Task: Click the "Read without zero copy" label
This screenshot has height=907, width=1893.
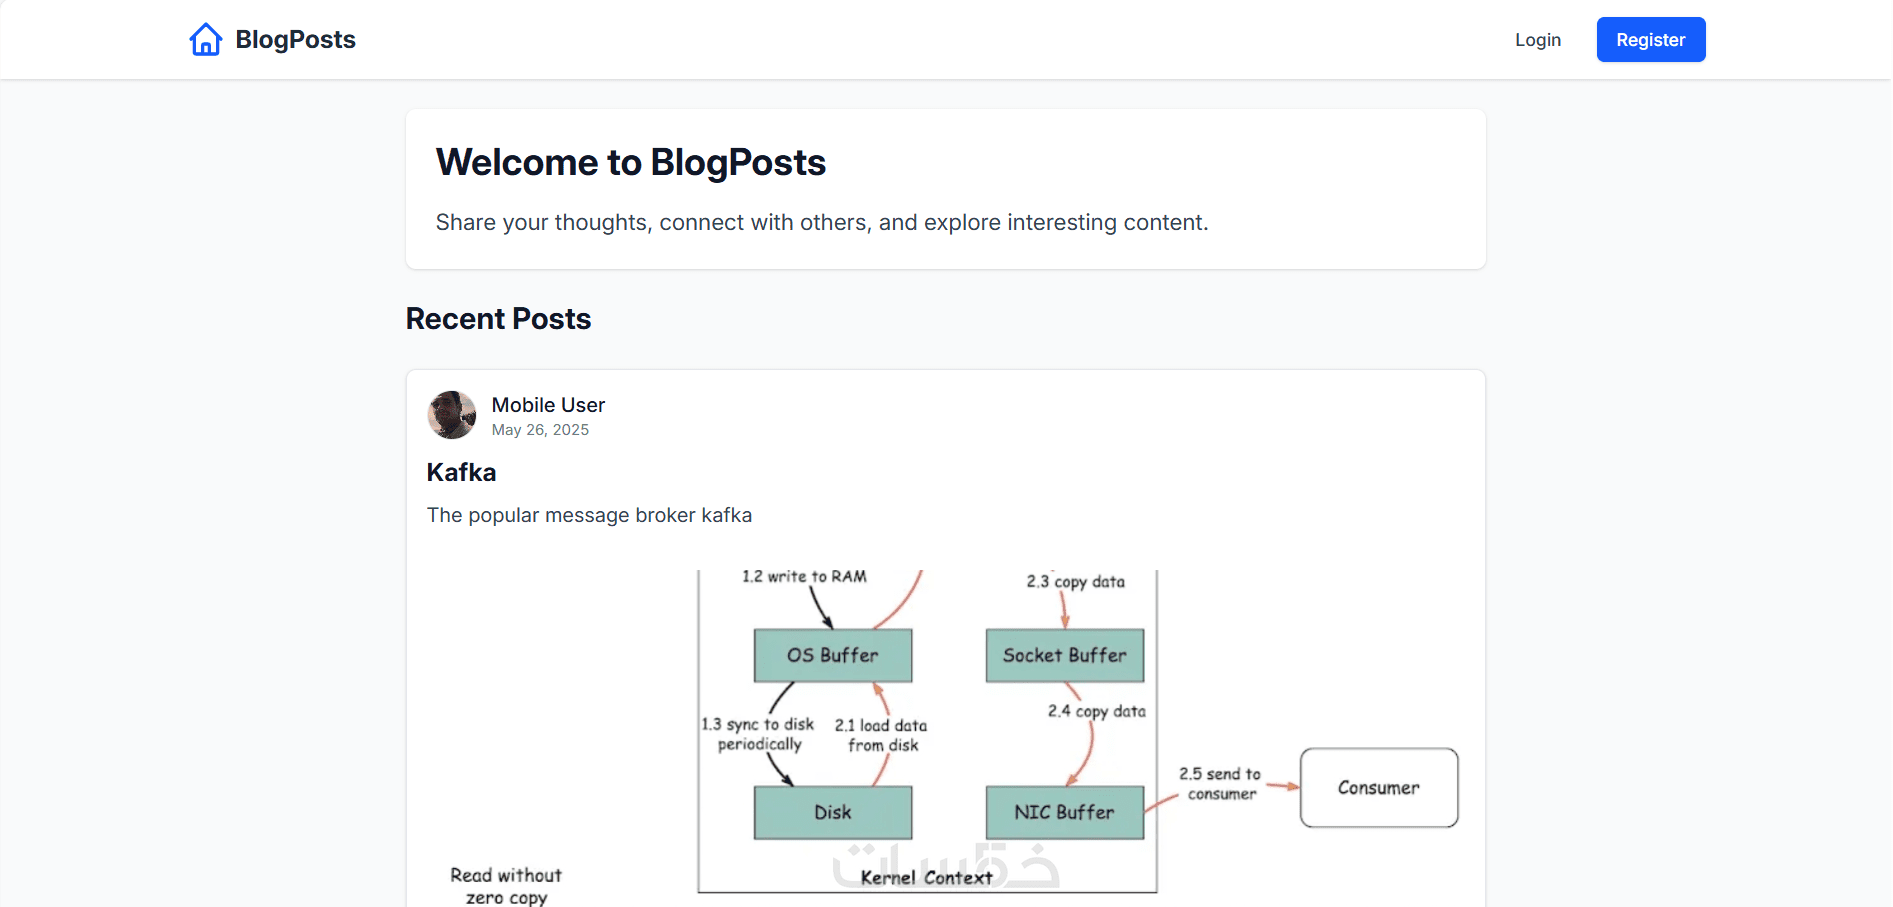Action: point(506,885)
